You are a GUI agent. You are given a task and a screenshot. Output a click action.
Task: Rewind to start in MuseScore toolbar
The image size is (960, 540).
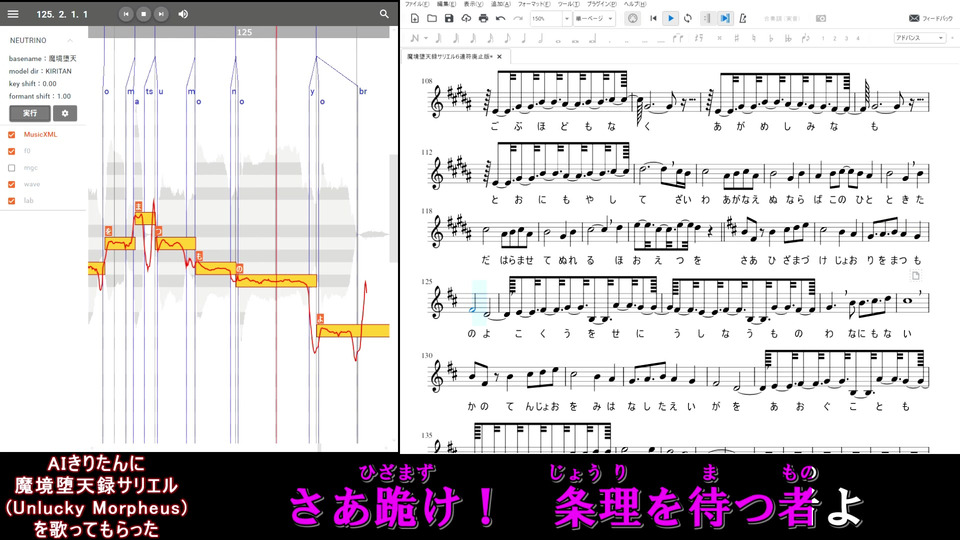point(653,18)
